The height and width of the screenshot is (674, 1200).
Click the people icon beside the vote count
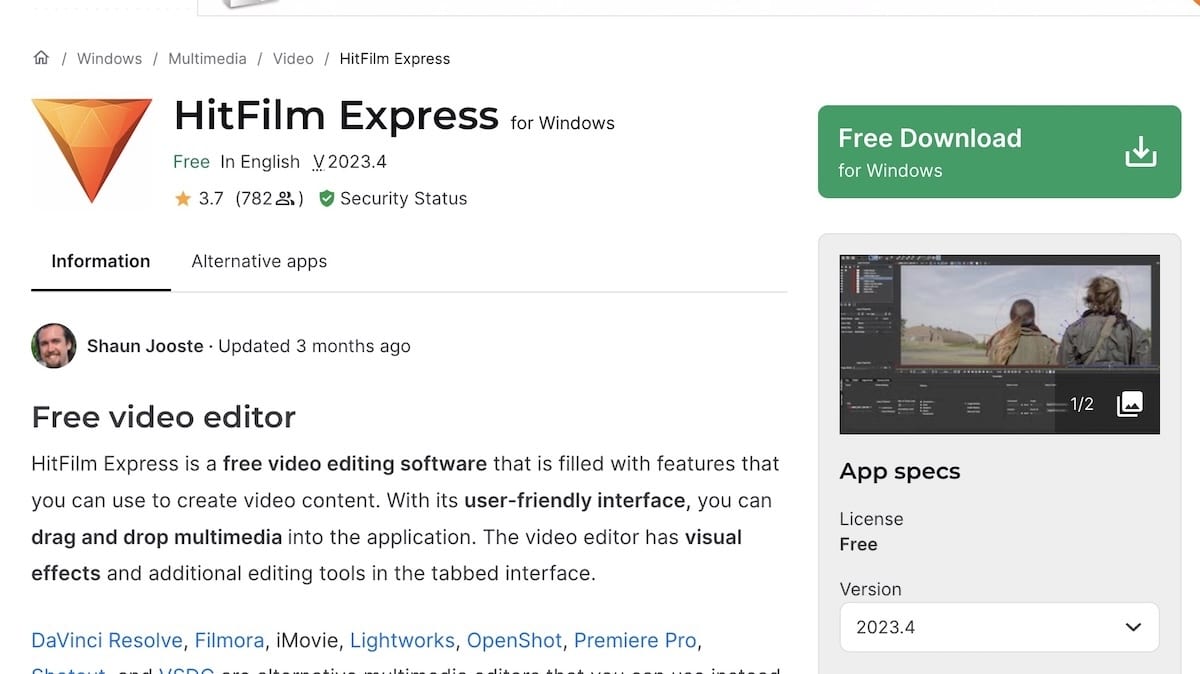coord(284,198)
